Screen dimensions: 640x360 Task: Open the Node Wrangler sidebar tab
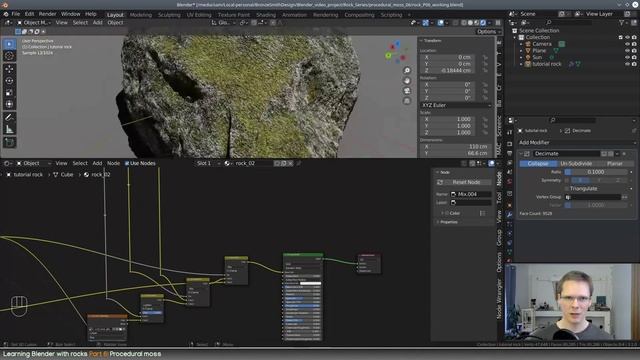[x=499, y=299]
